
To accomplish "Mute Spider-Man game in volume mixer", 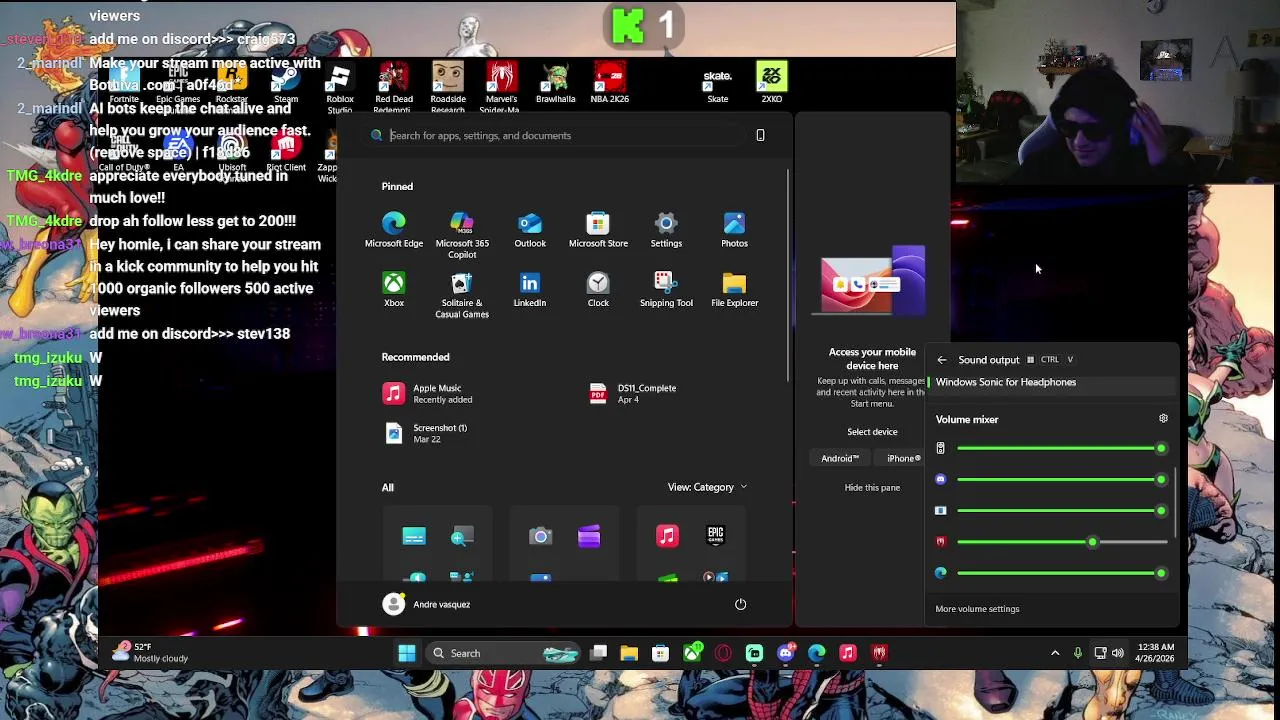I will (x=940, y=542).
